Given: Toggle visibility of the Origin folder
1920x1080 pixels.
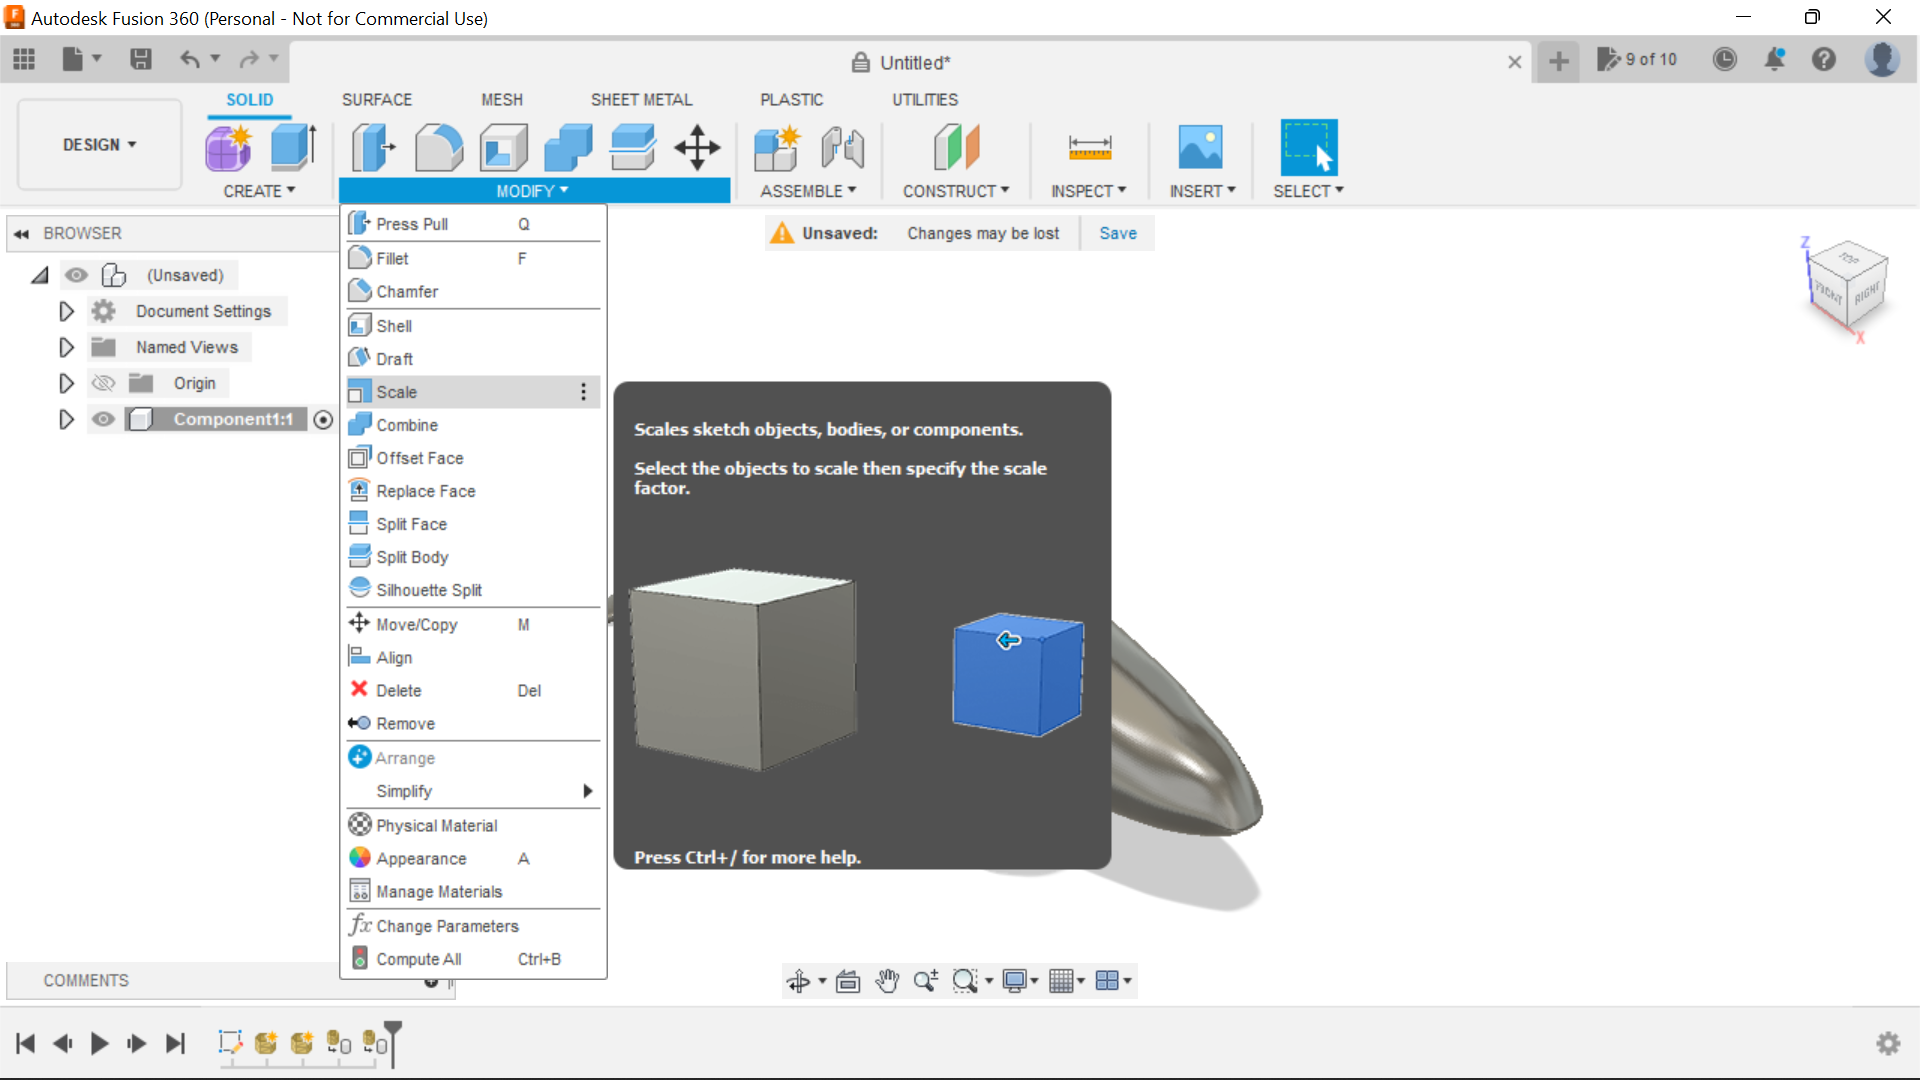Looking at the screenshot, I should tap(103, 383).
